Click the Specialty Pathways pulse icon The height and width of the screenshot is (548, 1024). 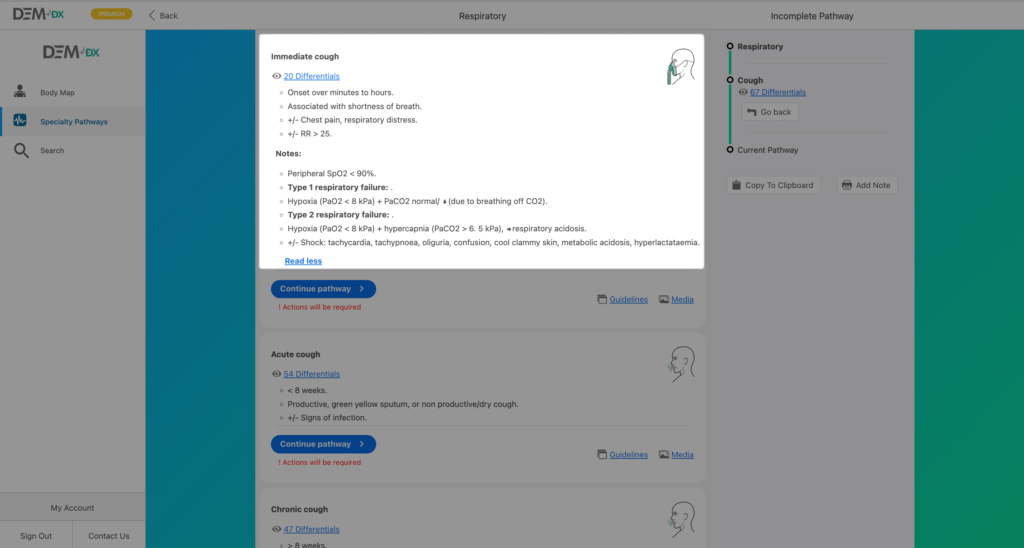(20, 121)
